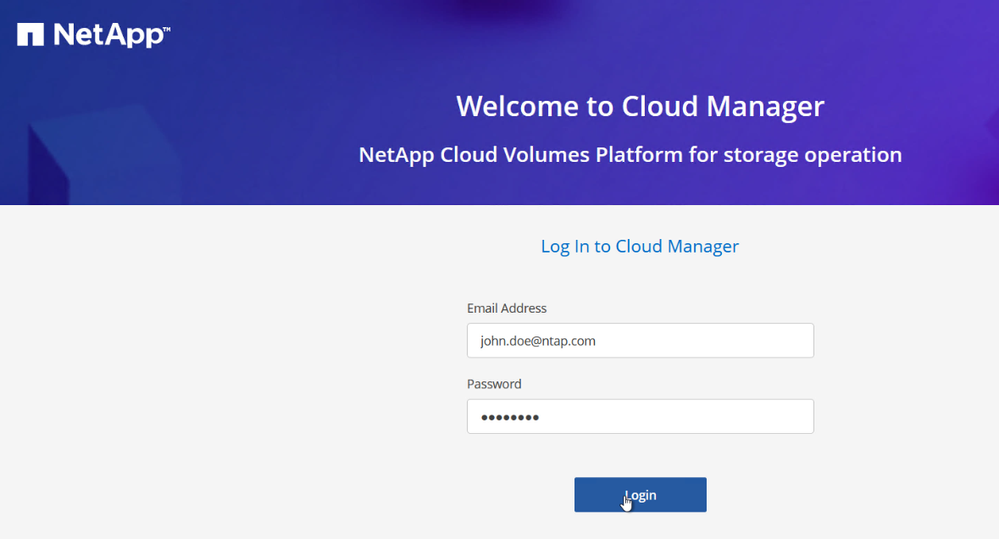Click the blank gray area left of form

(x=220, y=380)
